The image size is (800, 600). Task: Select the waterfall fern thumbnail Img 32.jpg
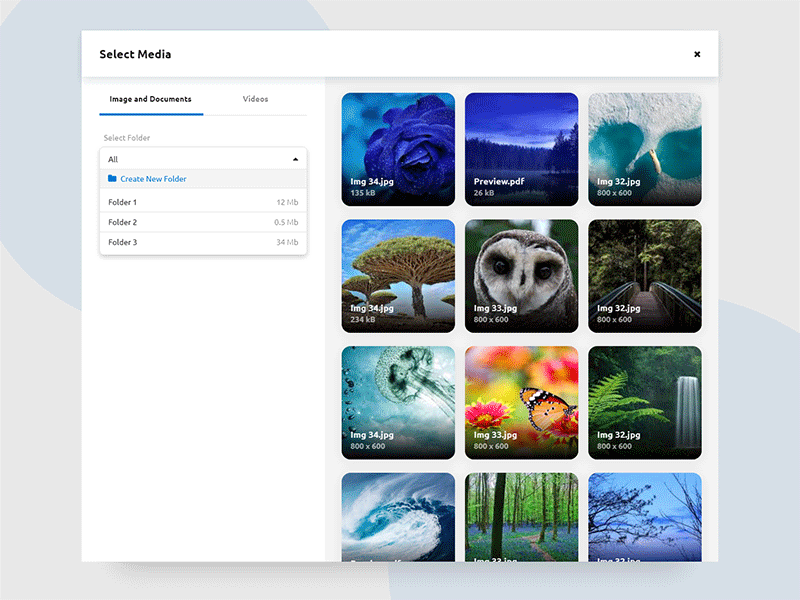tap(644, 401)
